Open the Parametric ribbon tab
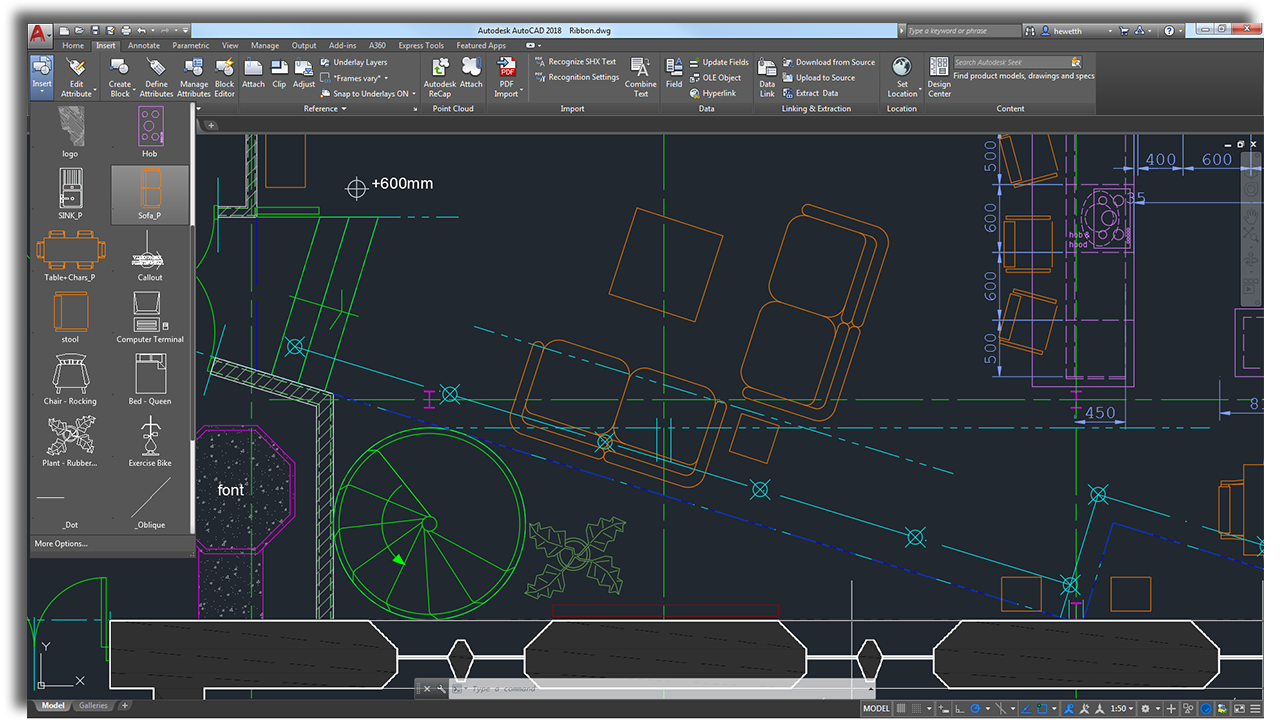1280x720 pixels. 191,45
